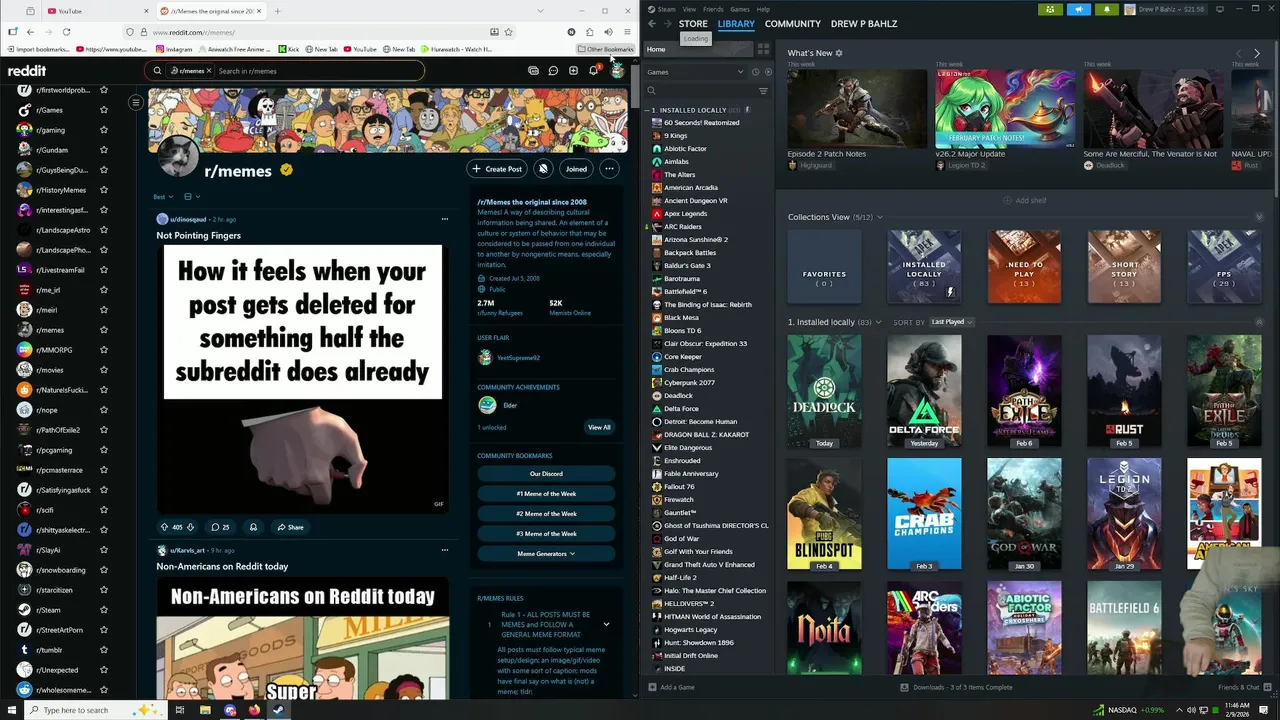The width and height of the screenshot is (1280, 720).
Task: Award the Not Pointing Fingers post
Action: (253, 527)
